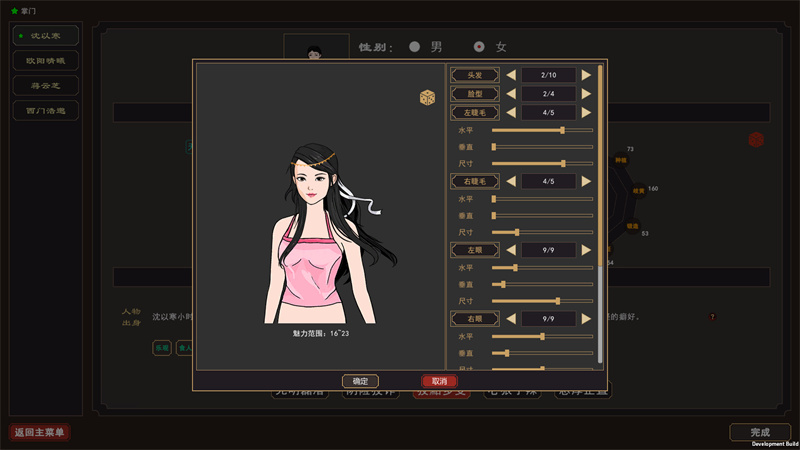
Task: Click the left arrow for left eyelash (左睫毛)
Action: pyautogui.click(x=510, y=113)
